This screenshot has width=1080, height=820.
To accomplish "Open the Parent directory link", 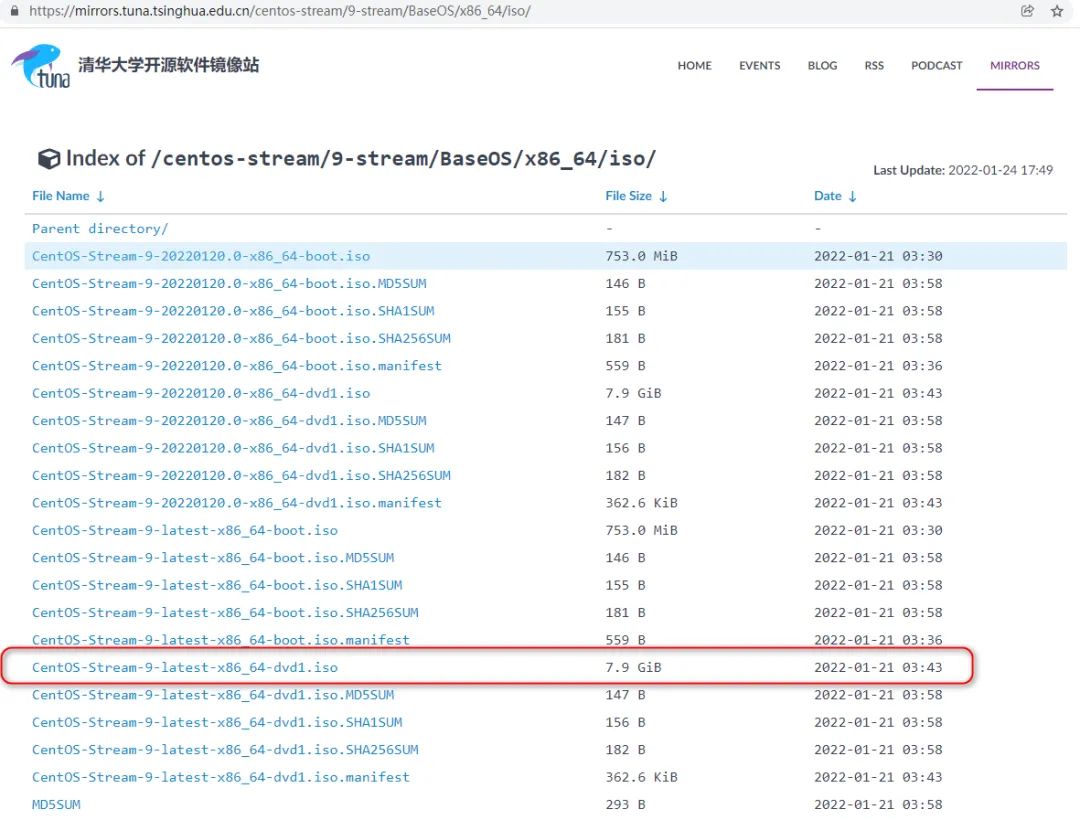I will [x=99, y=228].
